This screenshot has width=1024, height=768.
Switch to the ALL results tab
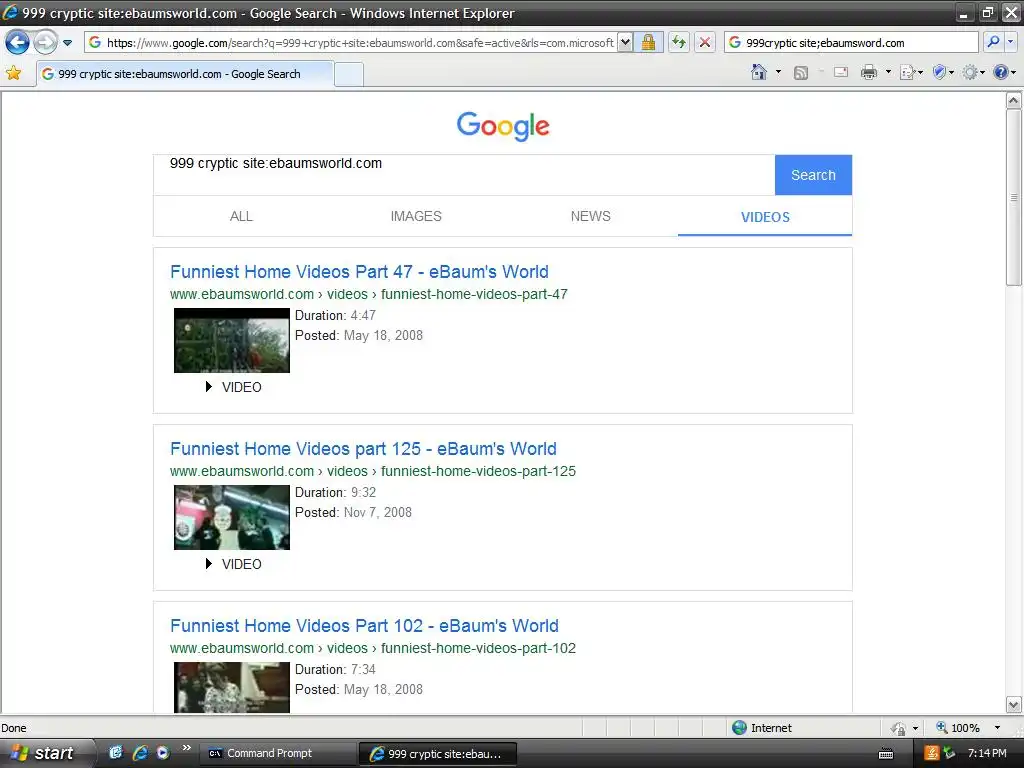pos(241,217)
